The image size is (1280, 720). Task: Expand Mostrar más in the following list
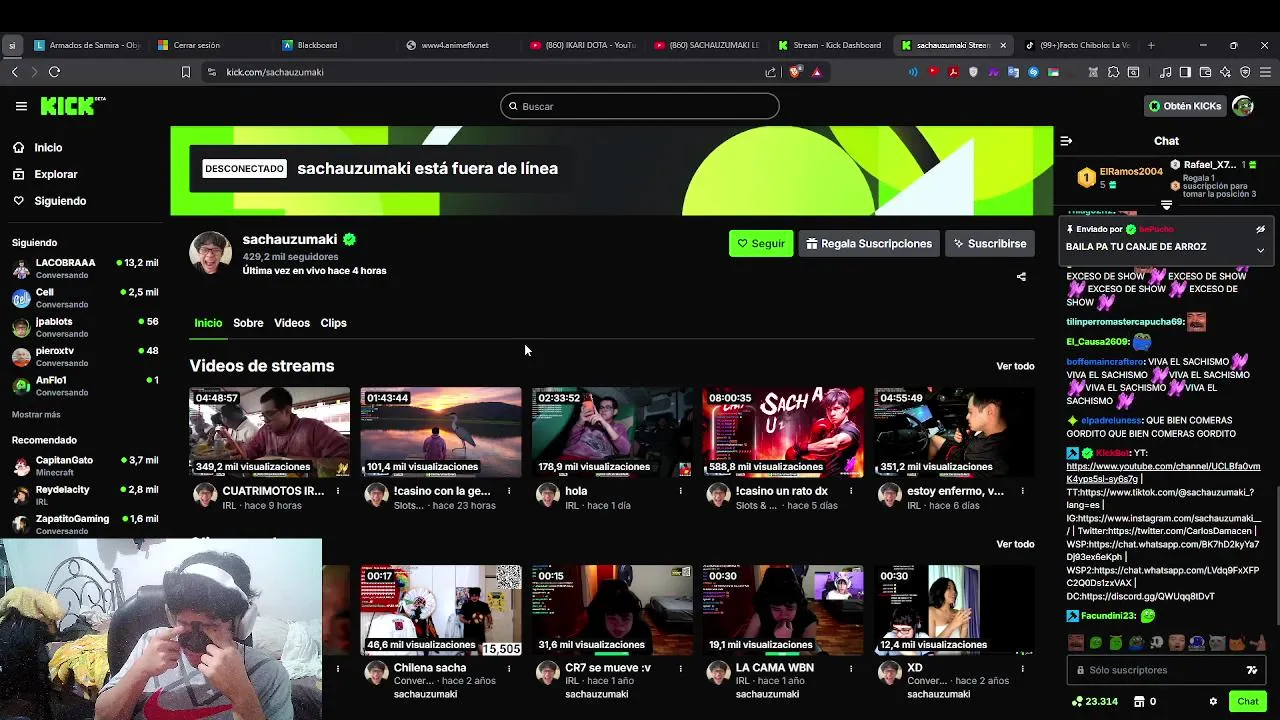tap(36, 415)
